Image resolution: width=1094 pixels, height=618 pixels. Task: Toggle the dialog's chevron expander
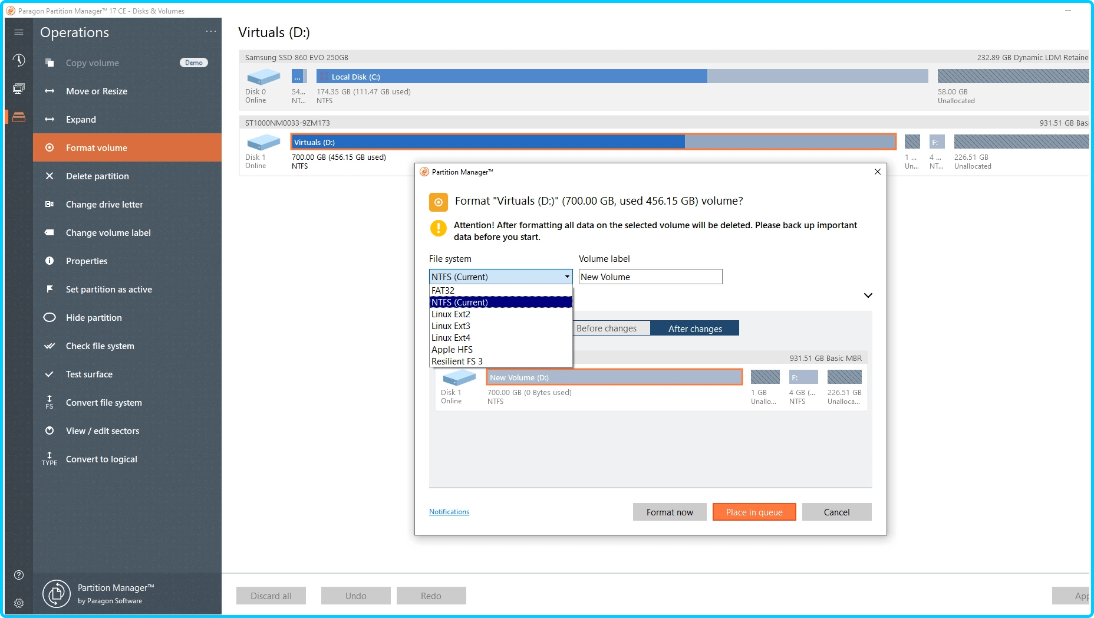[867, 296]
